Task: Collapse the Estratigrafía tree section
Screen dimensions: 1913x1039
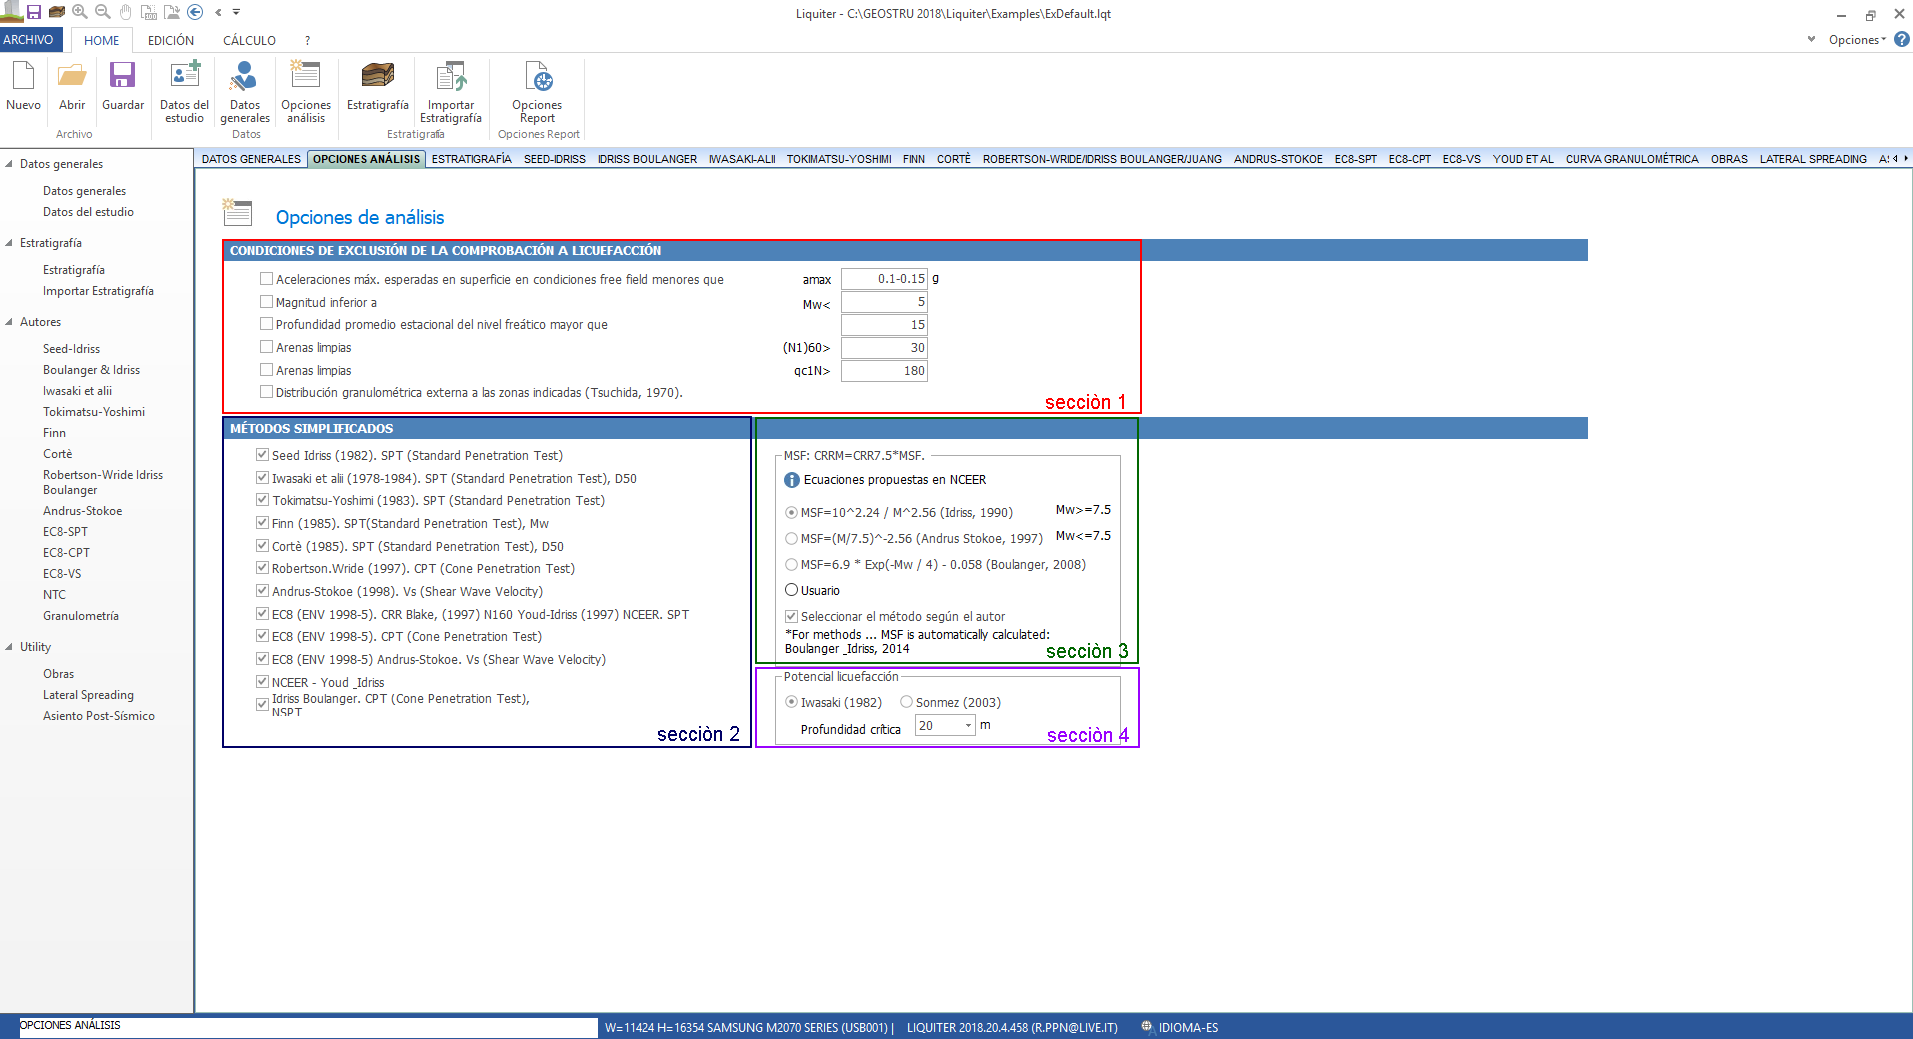Action: [9, 243]
